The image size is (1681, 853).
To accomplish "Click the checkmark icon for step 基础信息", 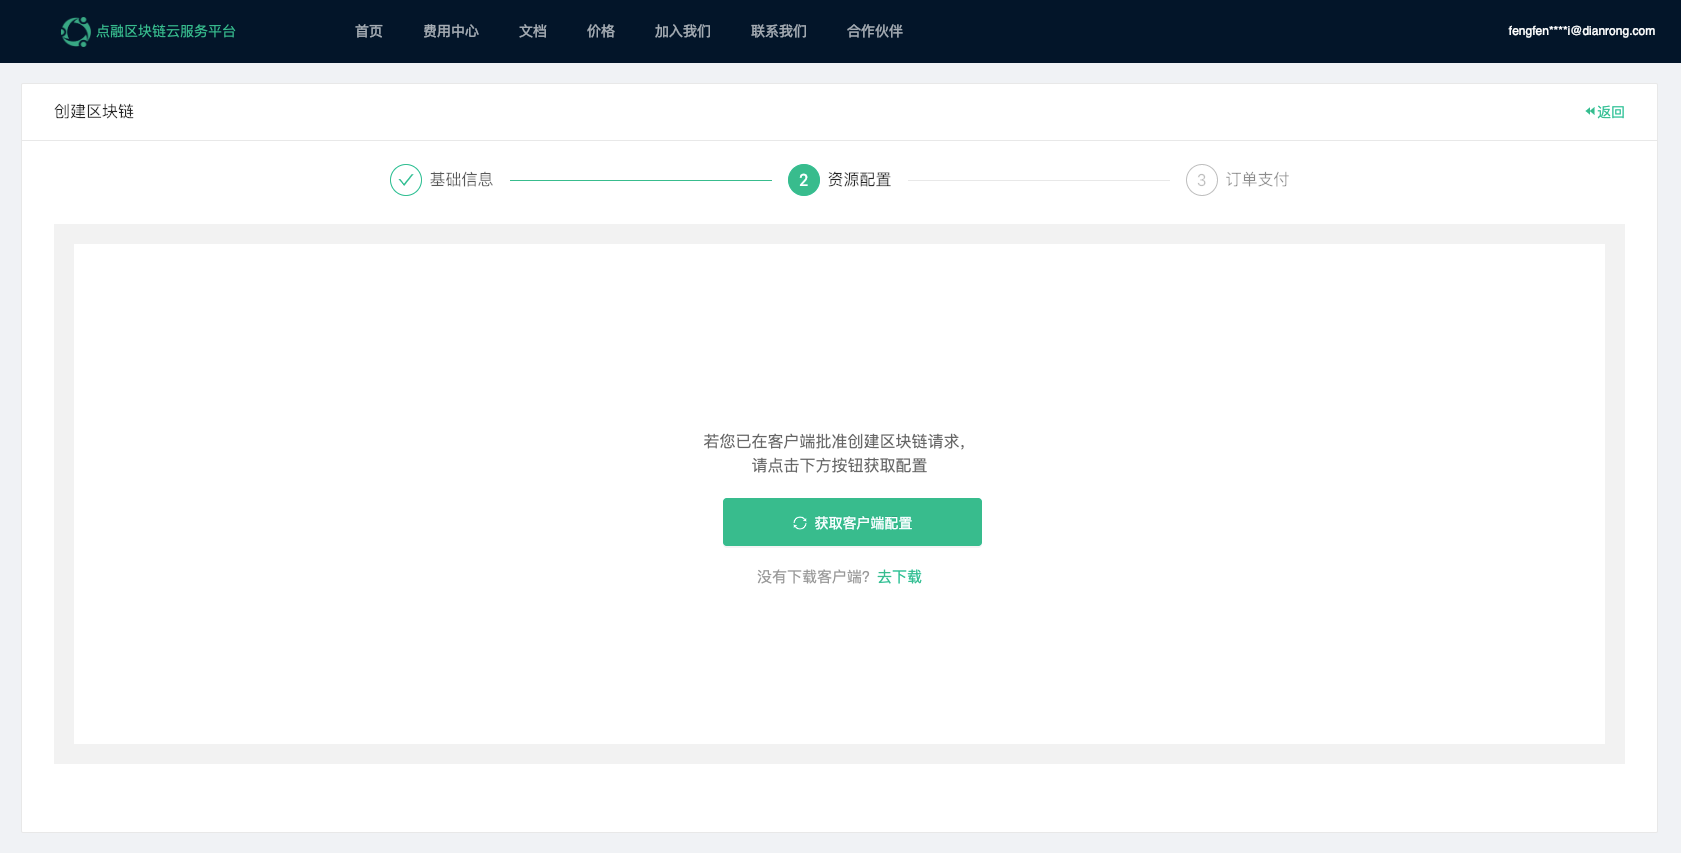I will point(406,180).
